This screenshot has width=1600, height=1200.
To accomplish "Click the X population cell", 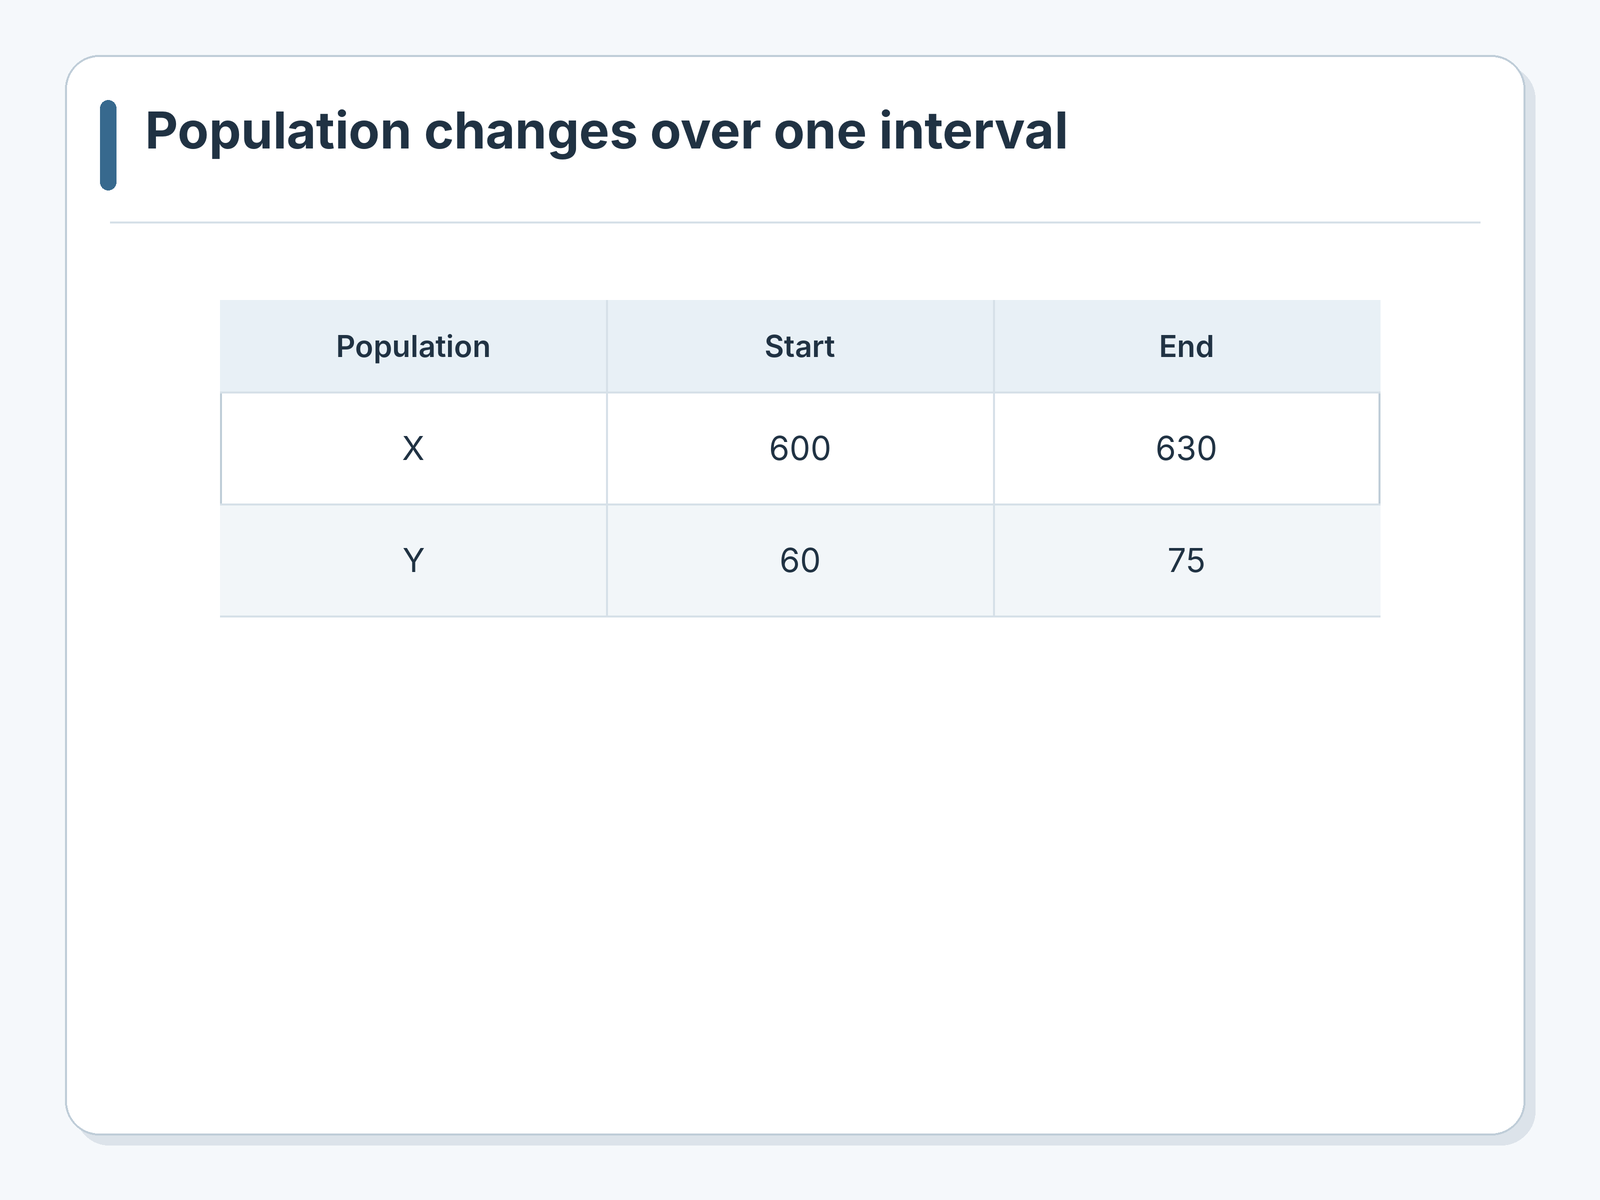I will click(413, 448).
